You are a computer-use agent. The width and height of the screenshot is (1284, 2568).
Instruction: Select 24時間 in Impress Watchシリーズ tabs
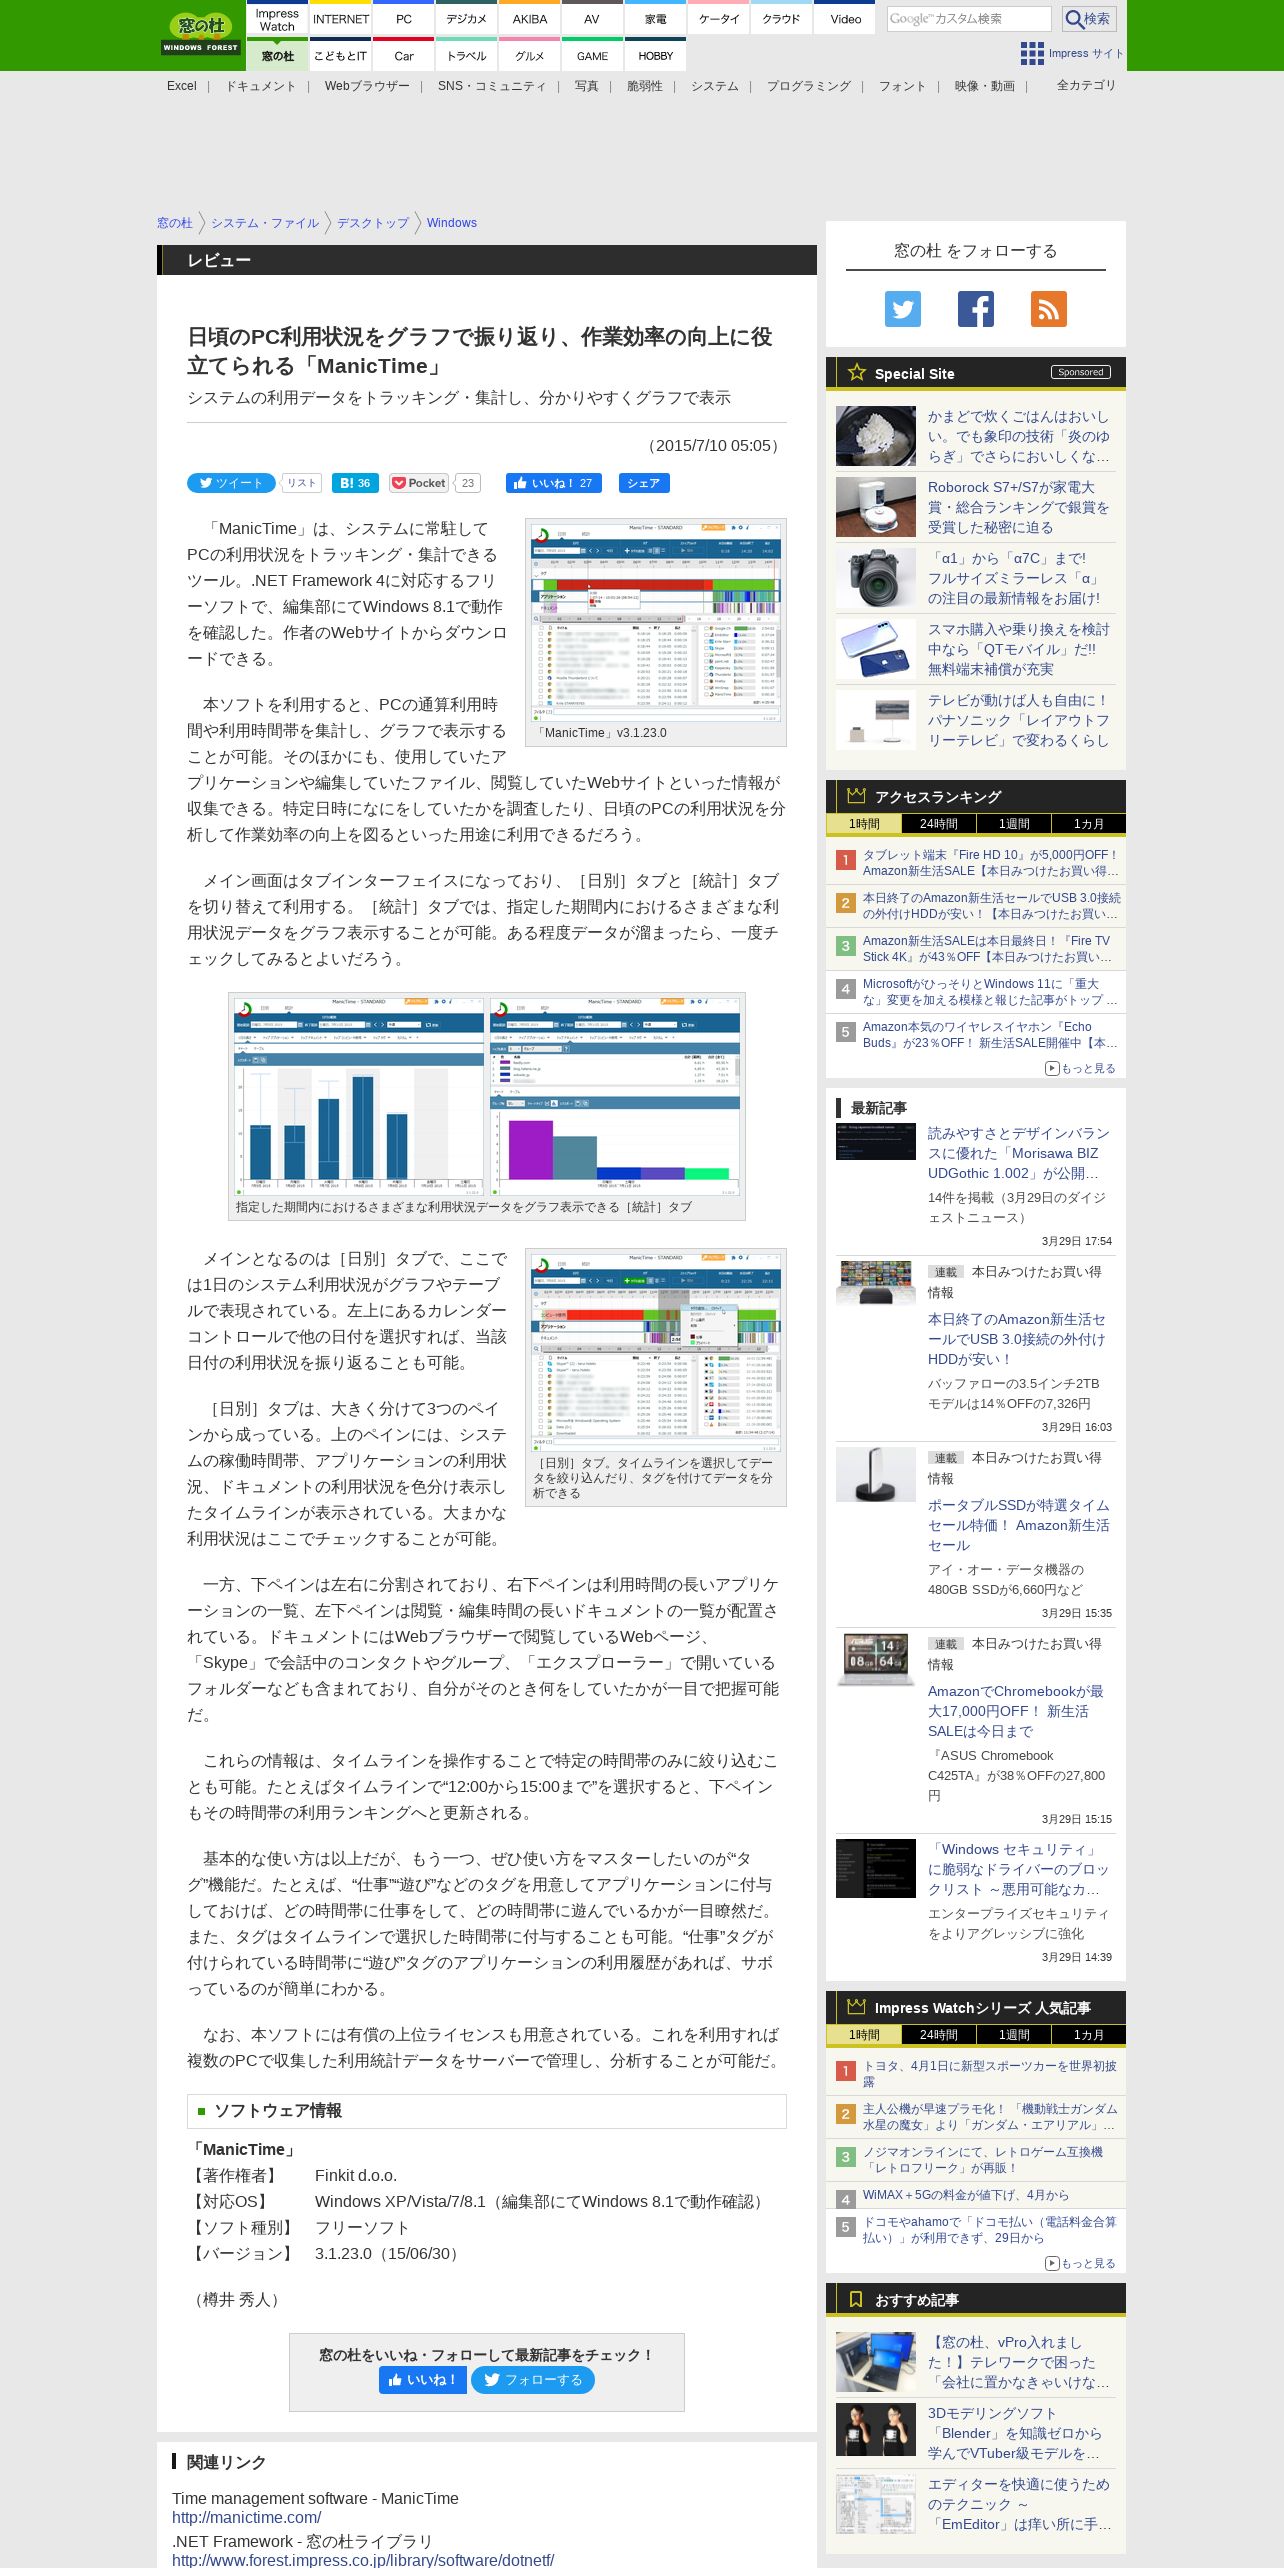(x=938, y=2035)
